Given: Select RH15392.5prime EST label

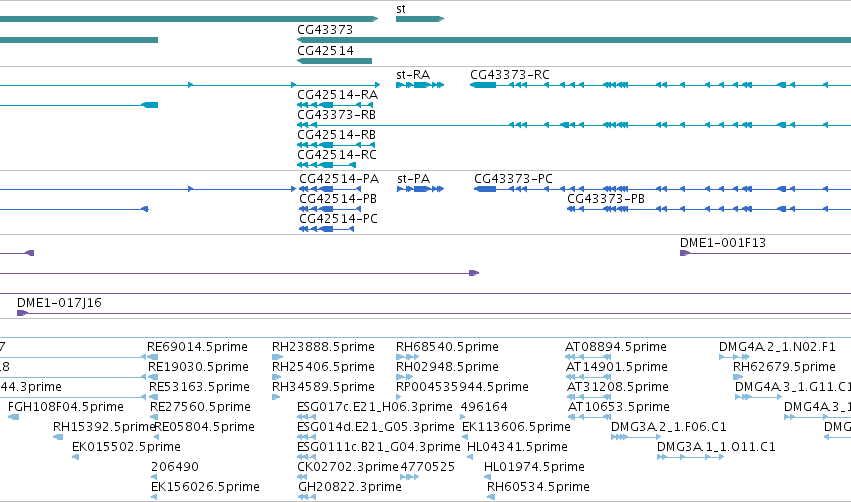Looking at the screenshot, I should (x=104, y=427).
